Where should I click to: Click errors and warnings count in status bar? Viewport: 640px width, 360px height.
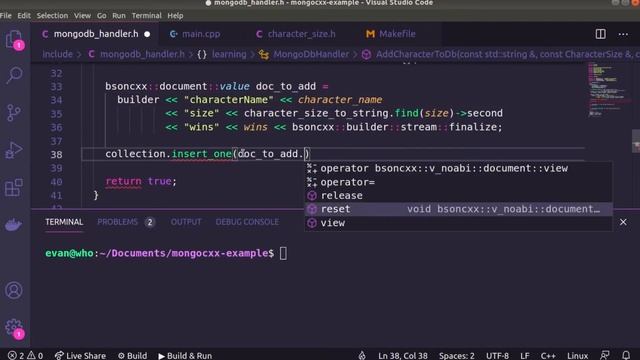(x=25, y=356)
